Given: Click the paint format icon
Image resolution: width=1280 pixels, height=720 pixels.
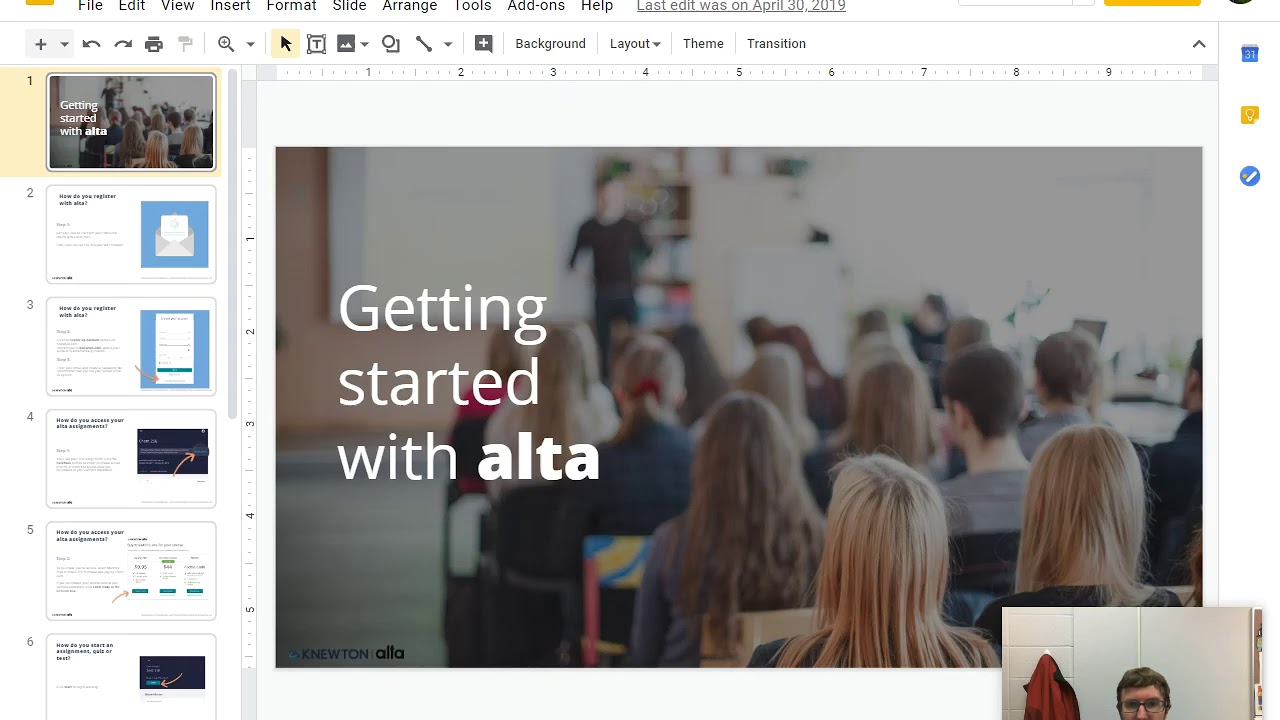Looking at the screenshot, I should tap(185, 44).
